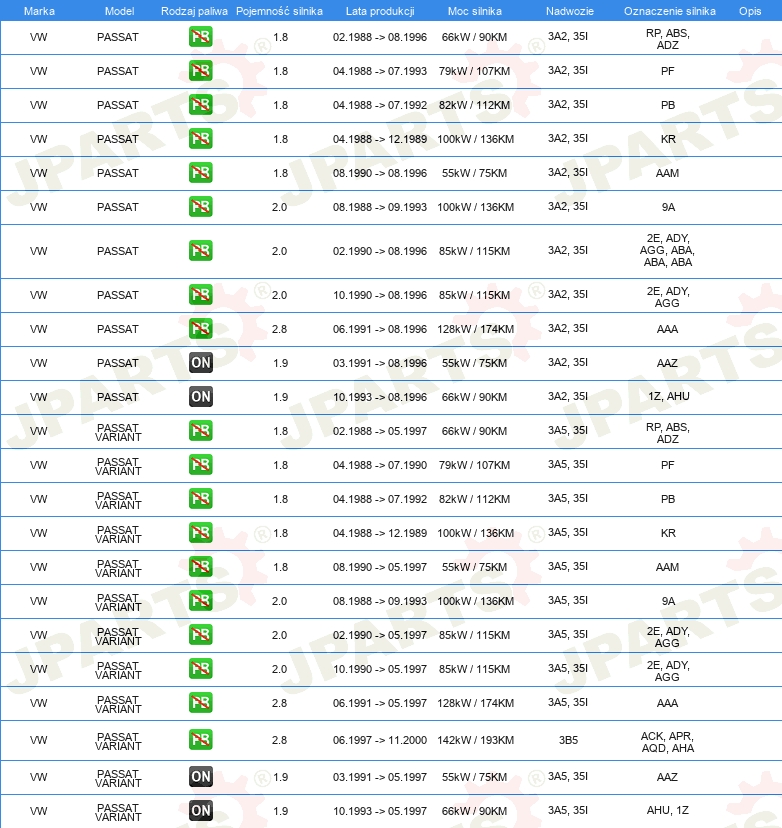Select the '02.1988 -> 08.1996' production years cell

[380, 37]
